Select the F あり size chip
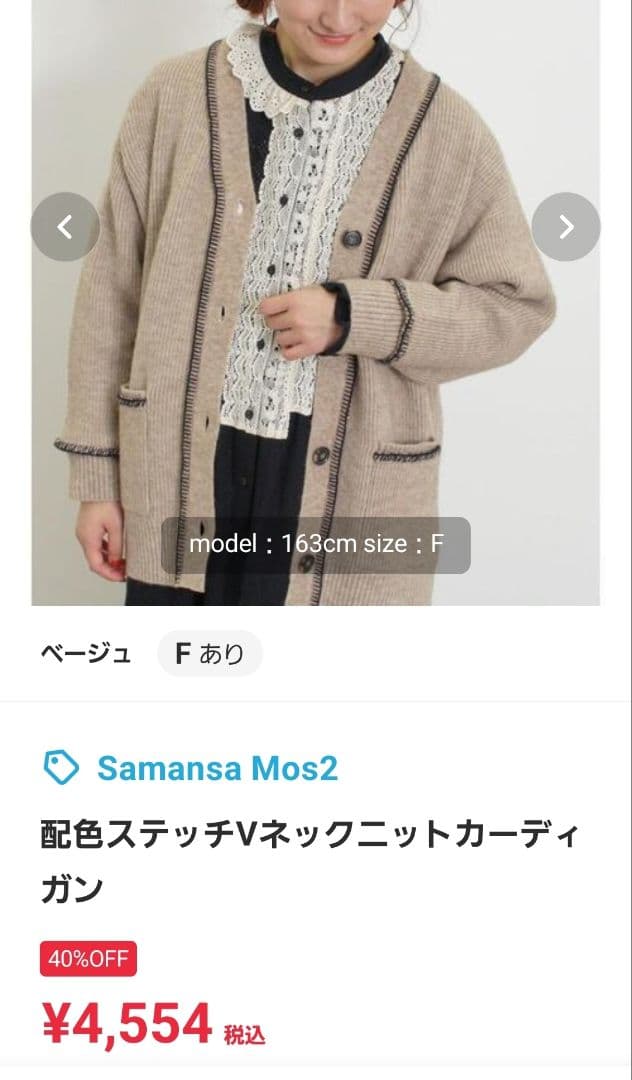632x1080 pixels. pyautogui.click(x=209, y=654)
